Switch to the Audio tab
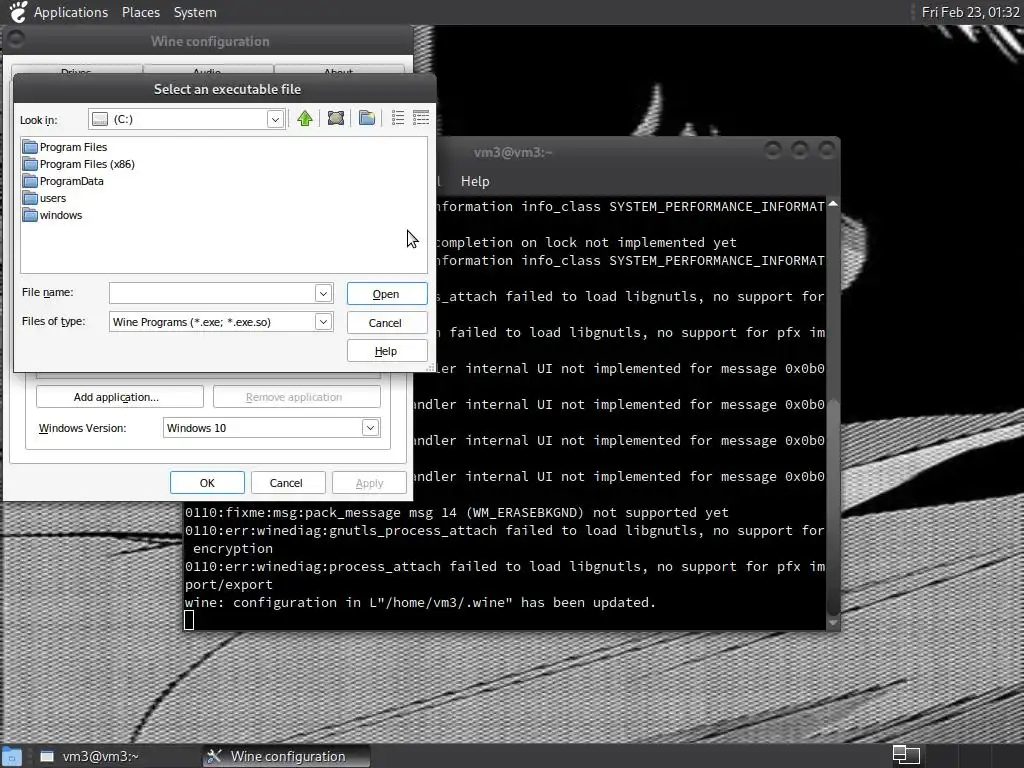Viewport: 1024px width, 768px height. 208,69
